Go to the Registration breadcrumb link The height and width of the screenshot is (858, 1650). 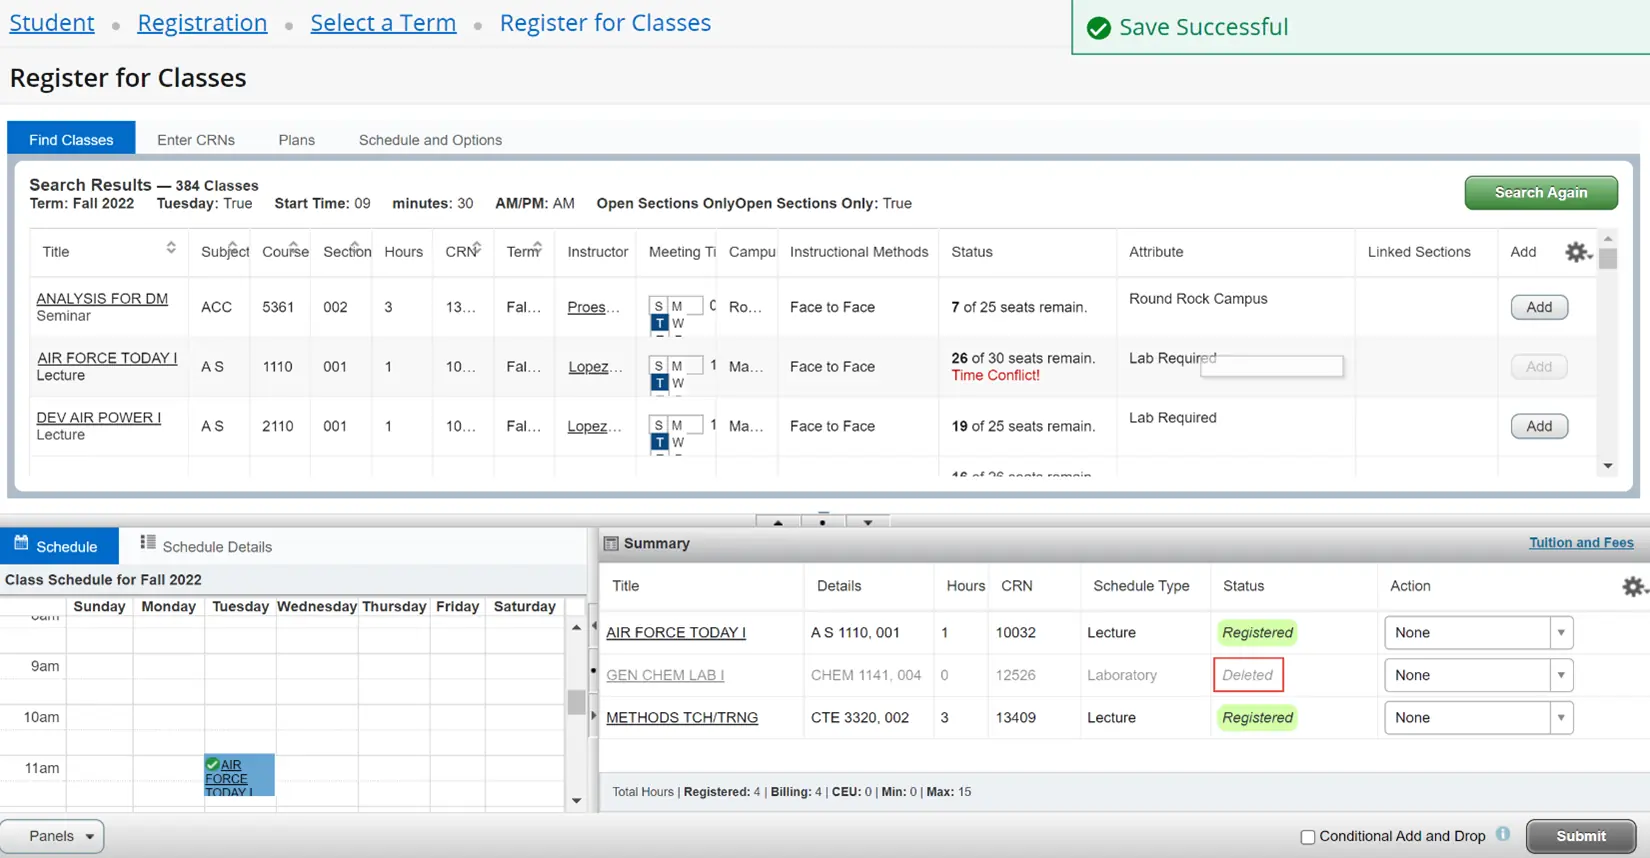click(x=202, y=22)
